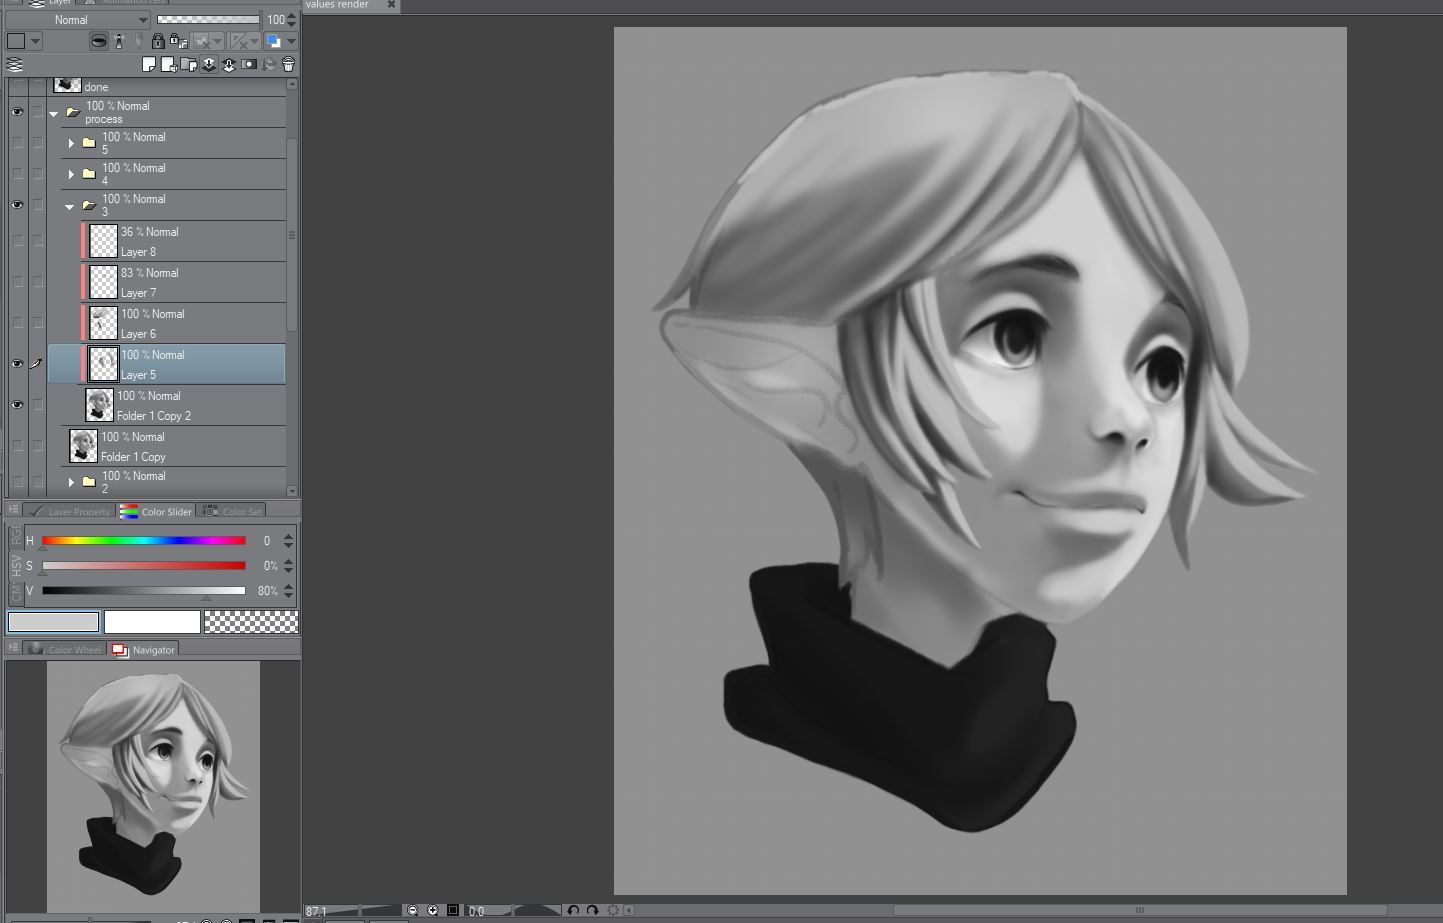Rotate canvas right with clockwise arrow

tap(592, 910)
